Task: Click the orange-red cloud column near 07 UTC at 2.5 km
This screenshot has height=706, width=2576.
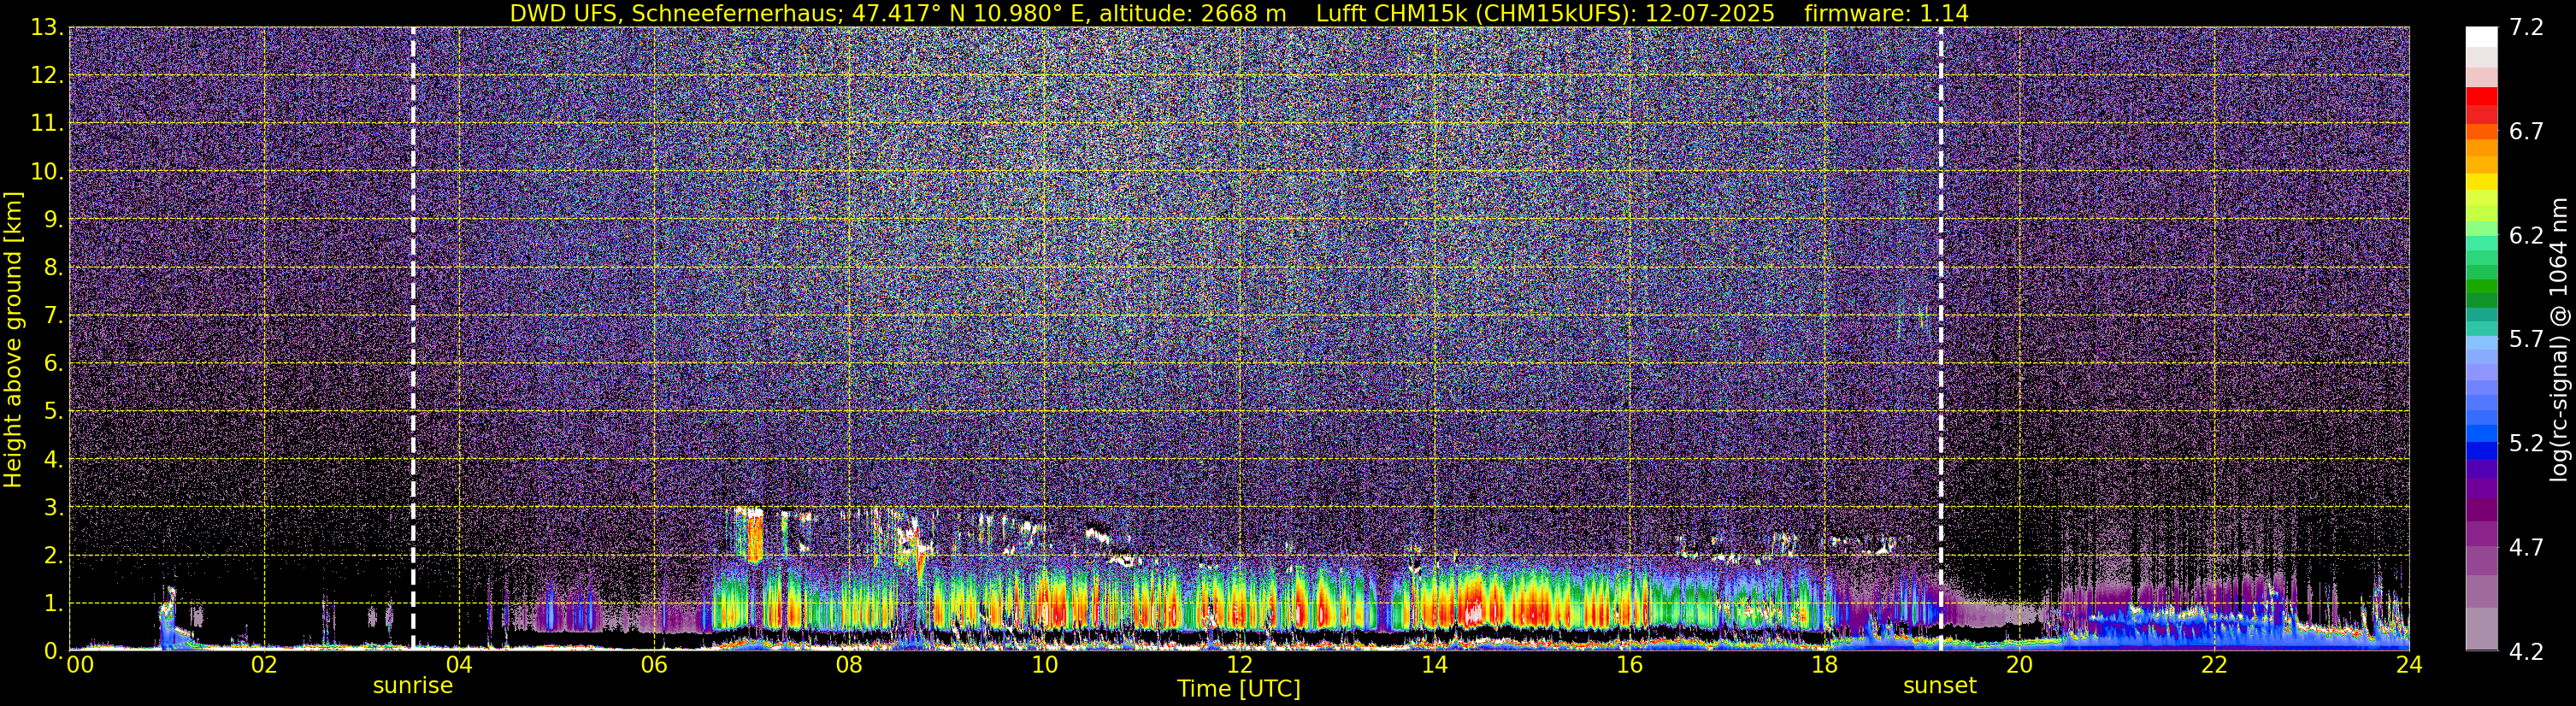Action: (x=755, y=538)
